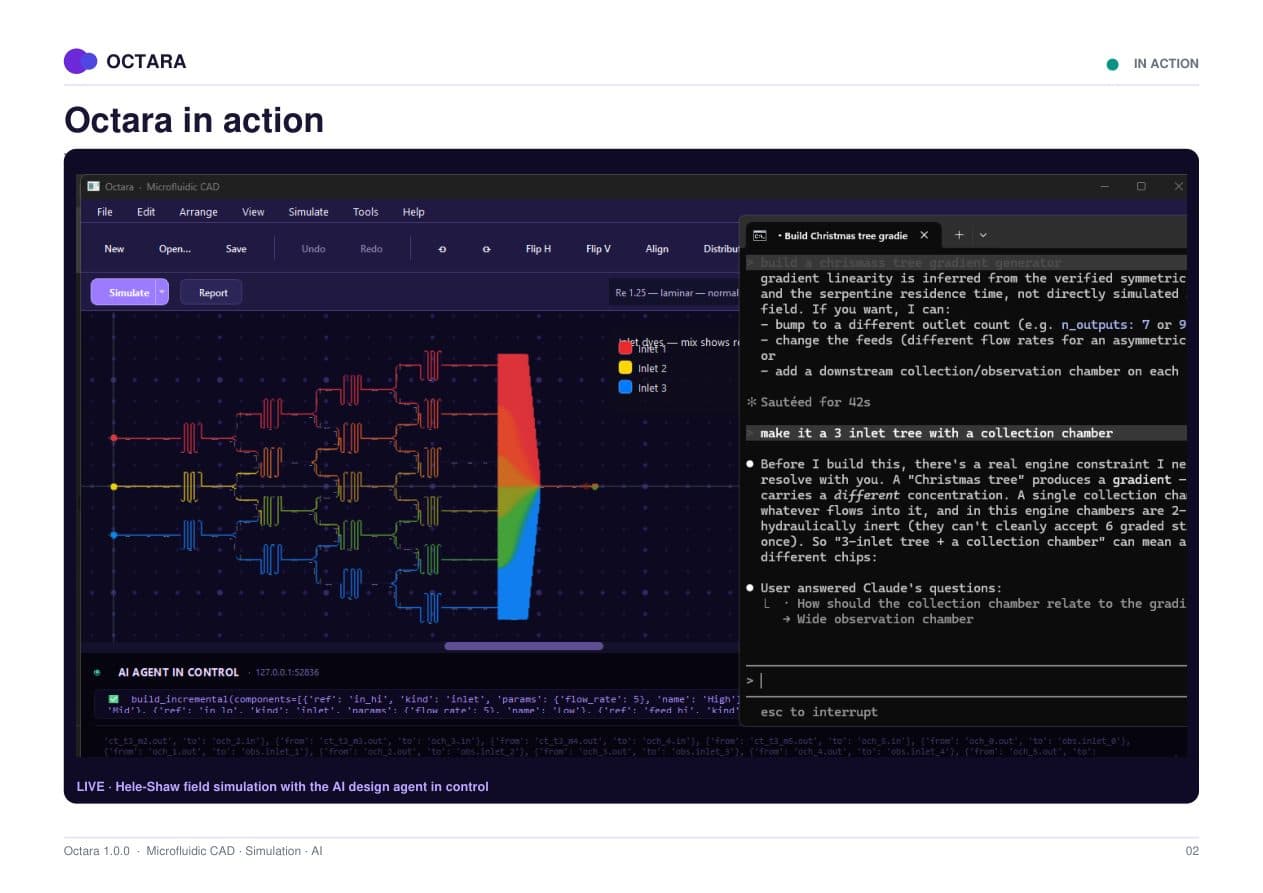Click the green checkmark beside build_incremental

(114, 698)
